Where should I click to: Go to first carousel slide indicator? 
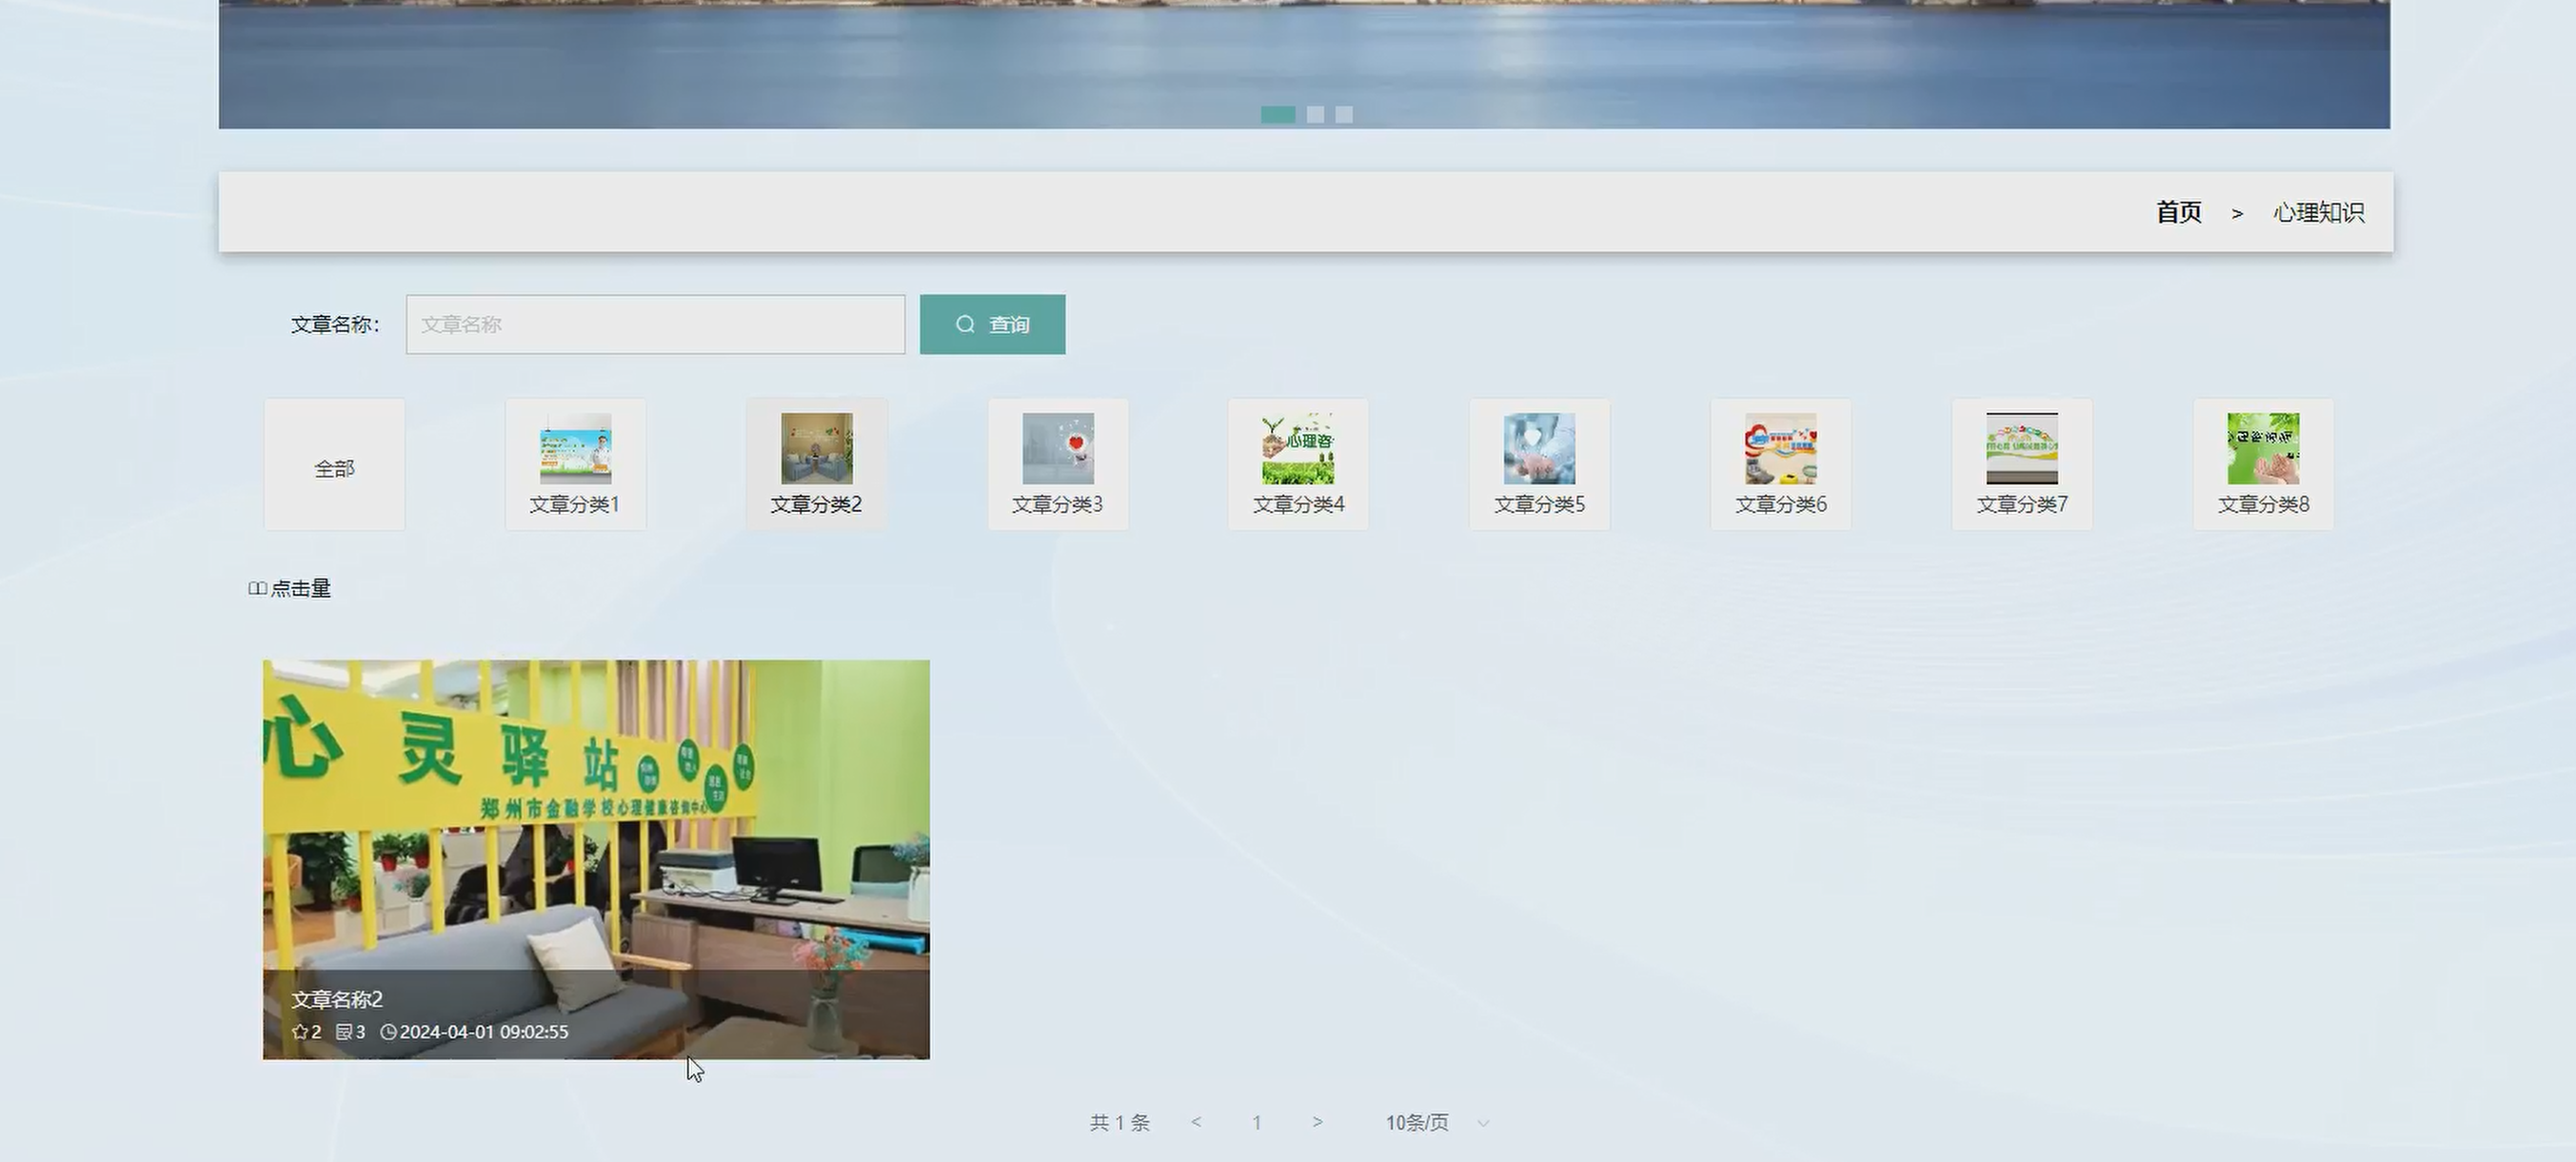pos(1277,115)
